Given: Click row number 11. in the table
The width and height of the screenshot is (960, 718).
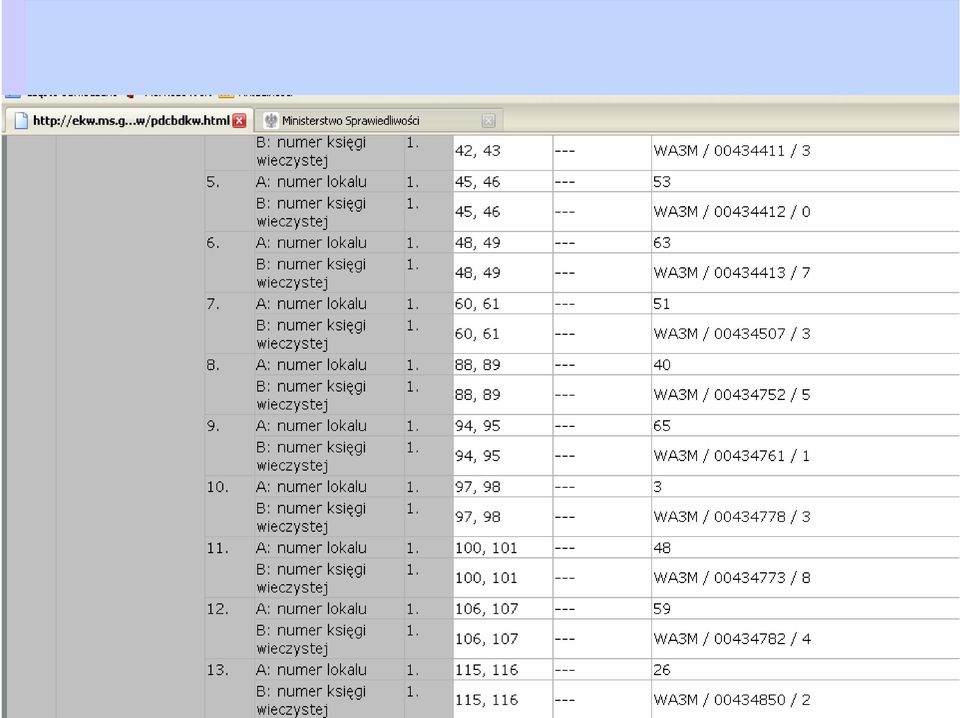Looking at the screenshot, I should click(217, 547).
